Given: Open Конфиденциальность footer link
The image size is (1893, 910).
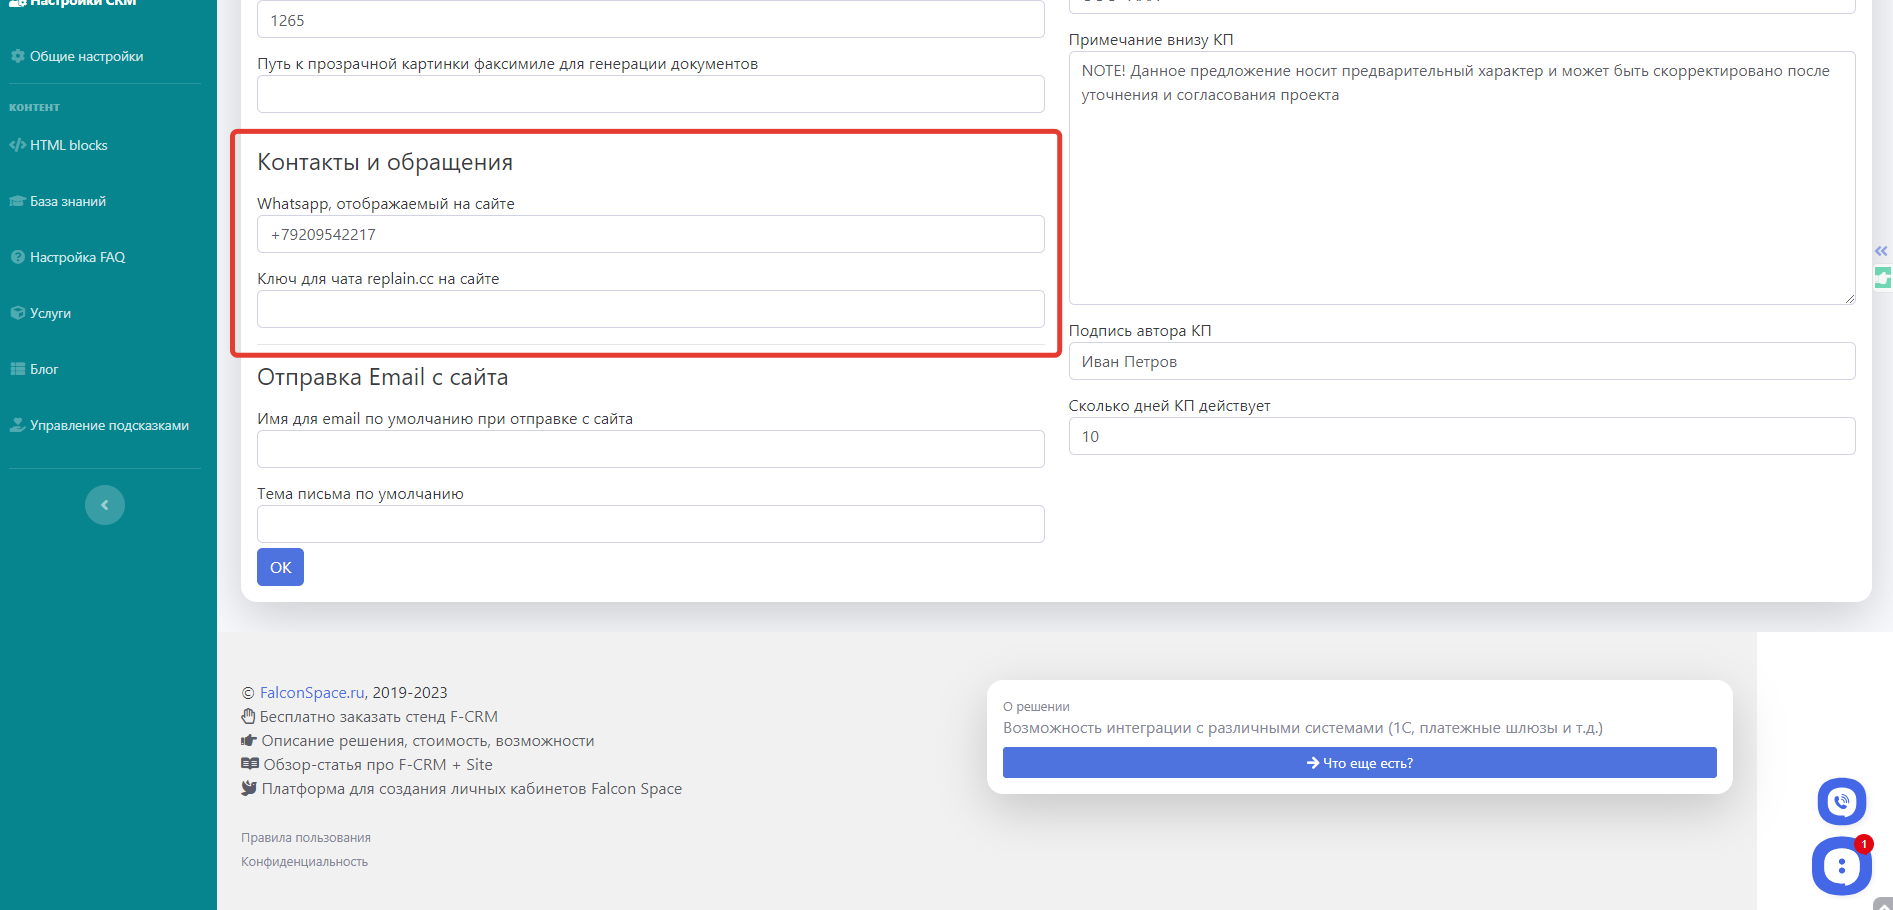Looking at the screenshot, I should tap(304, 862).
